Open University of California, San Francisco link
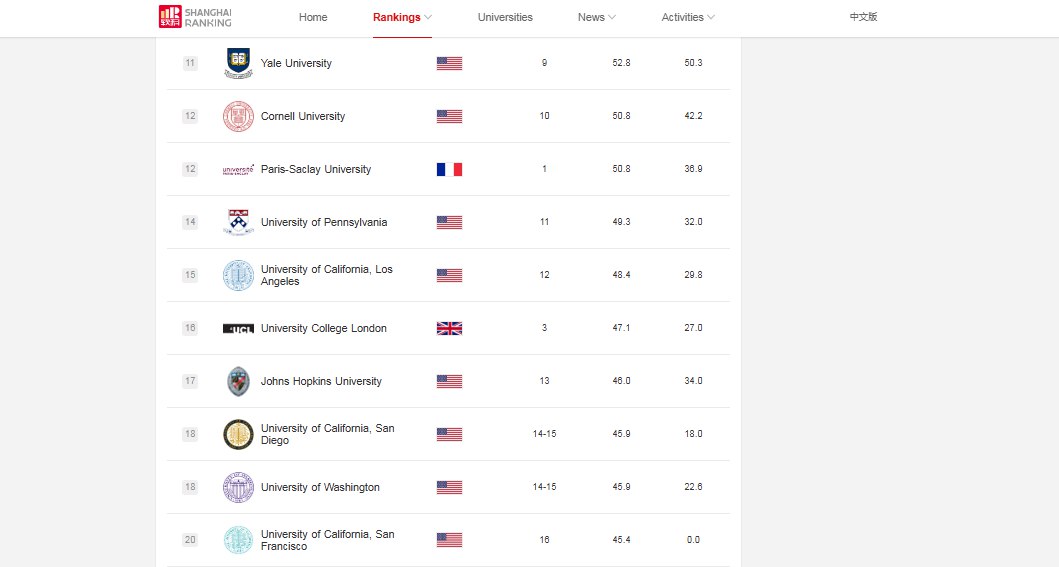The width and height of the screenshot is (1059, 567). 328,540
